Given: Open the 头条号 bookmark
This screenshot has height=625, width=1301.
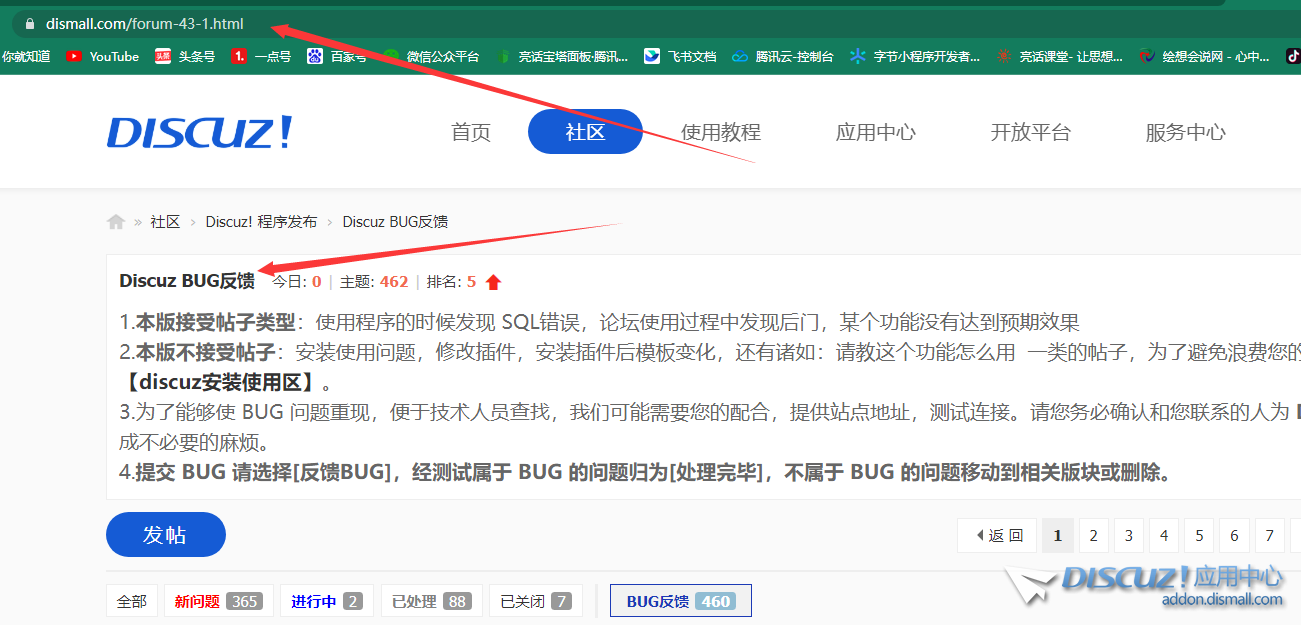Looking at the screenshot, I should (185, 57).
